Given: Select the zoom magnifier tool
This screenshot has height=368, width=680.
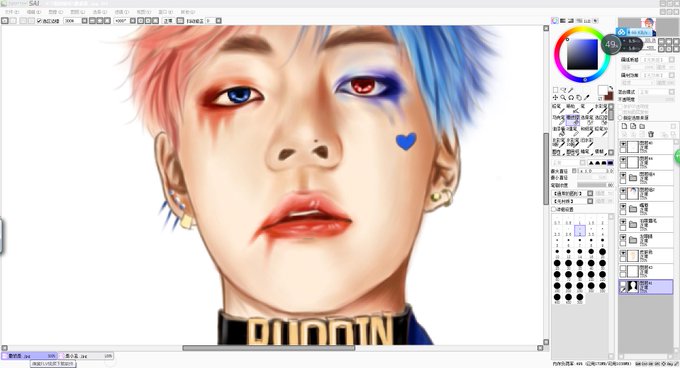Looking at the screenshot, I should (563, 98).
